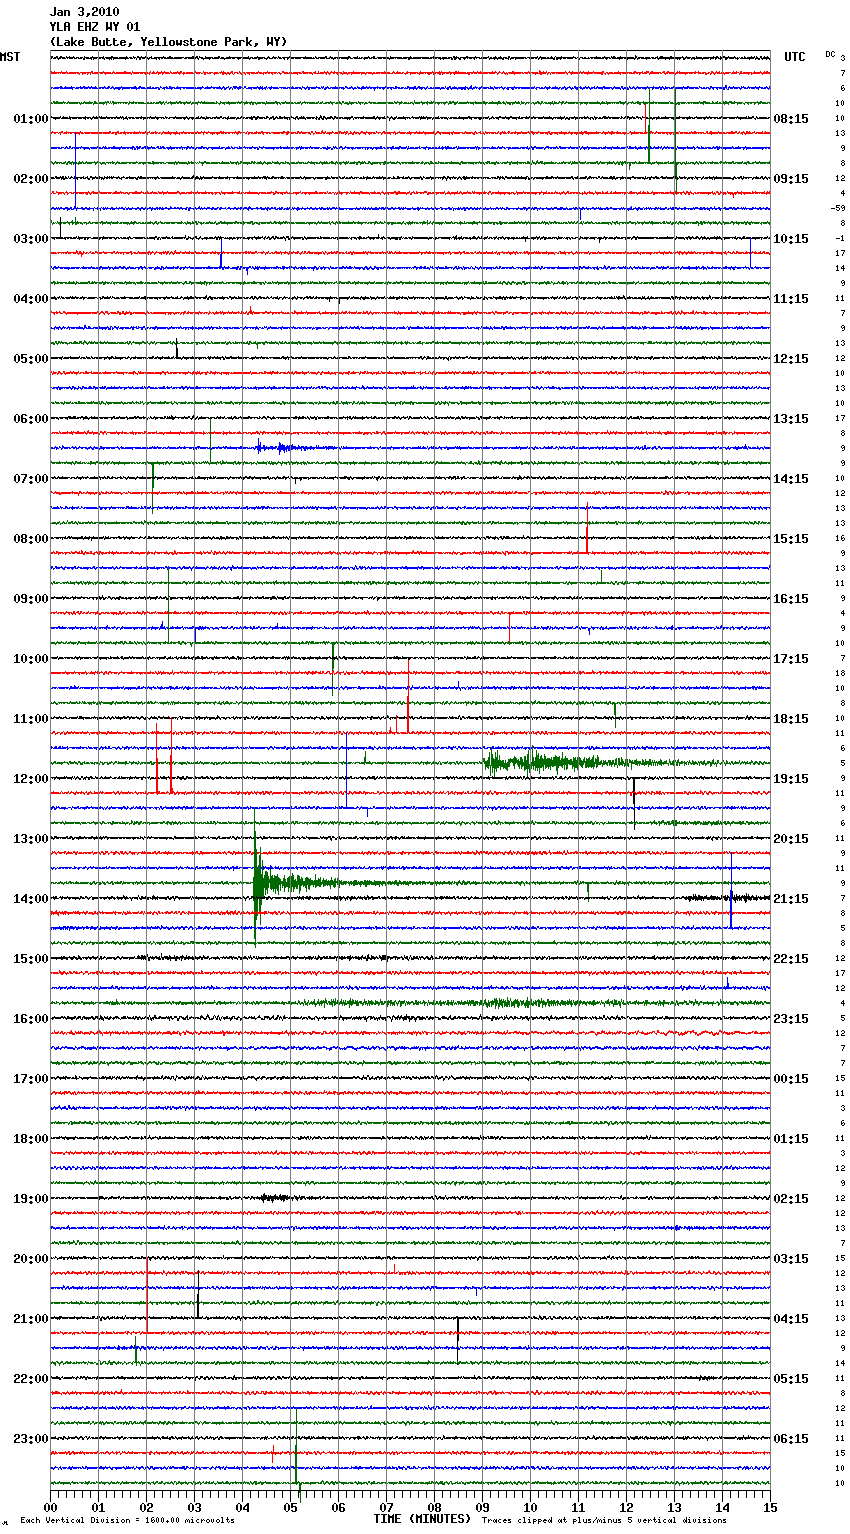Click the 18:15 UTC time label

pos(791,719)
